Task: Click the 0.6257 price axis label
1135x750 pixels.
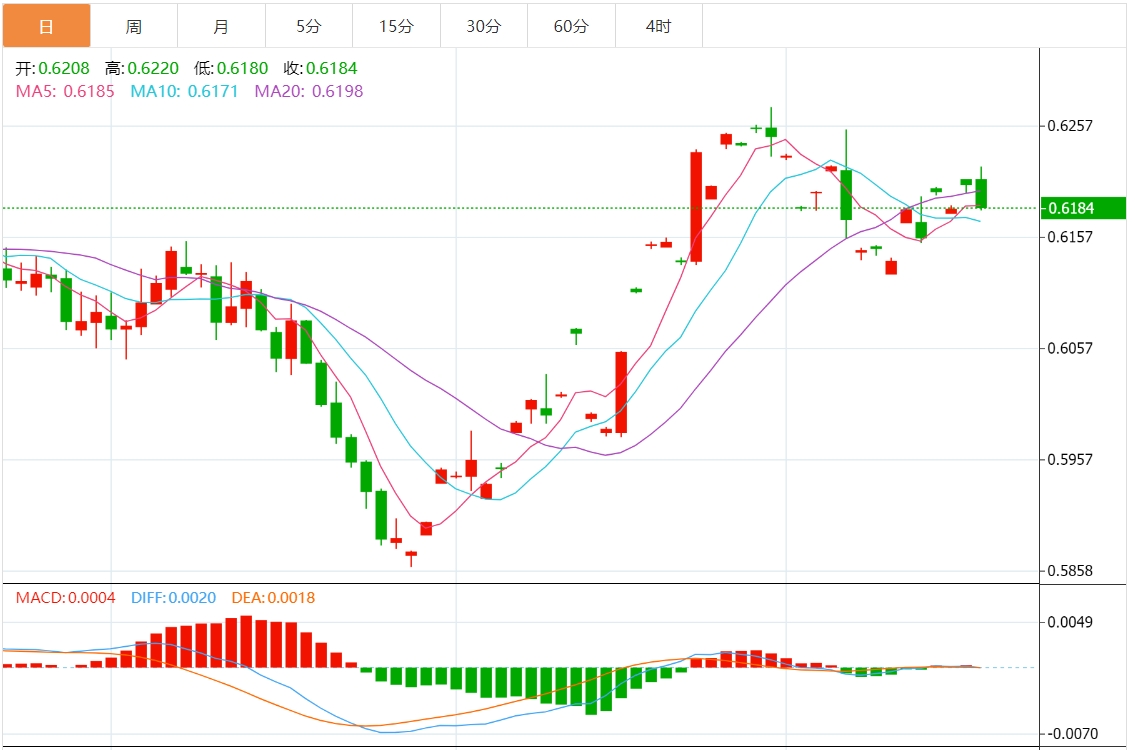Action: coord(1071,126)
